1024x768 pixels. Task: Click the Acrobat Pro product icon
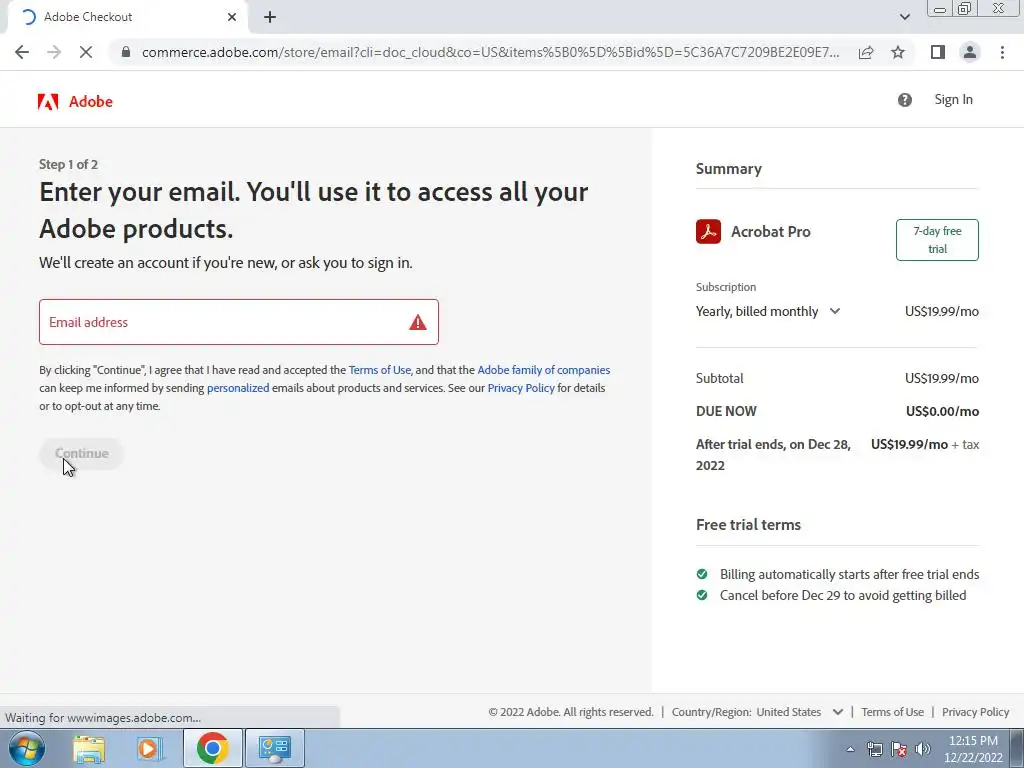point(709,231)
